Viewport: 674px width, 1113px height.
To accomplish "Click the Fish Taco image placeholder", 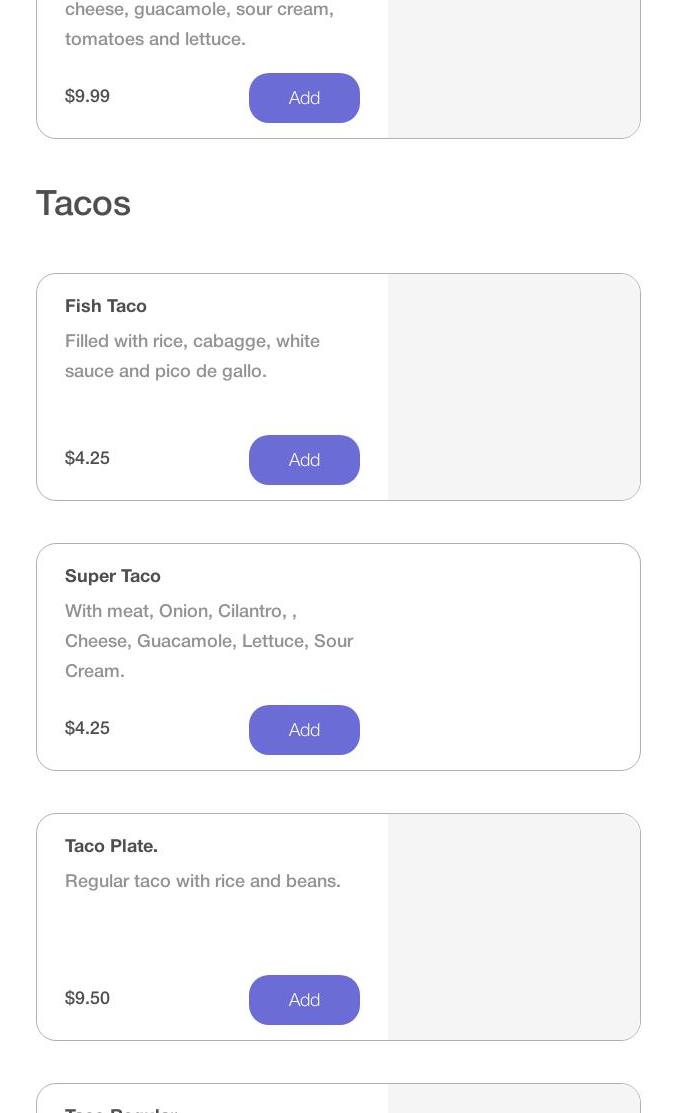I will point(514,387).
